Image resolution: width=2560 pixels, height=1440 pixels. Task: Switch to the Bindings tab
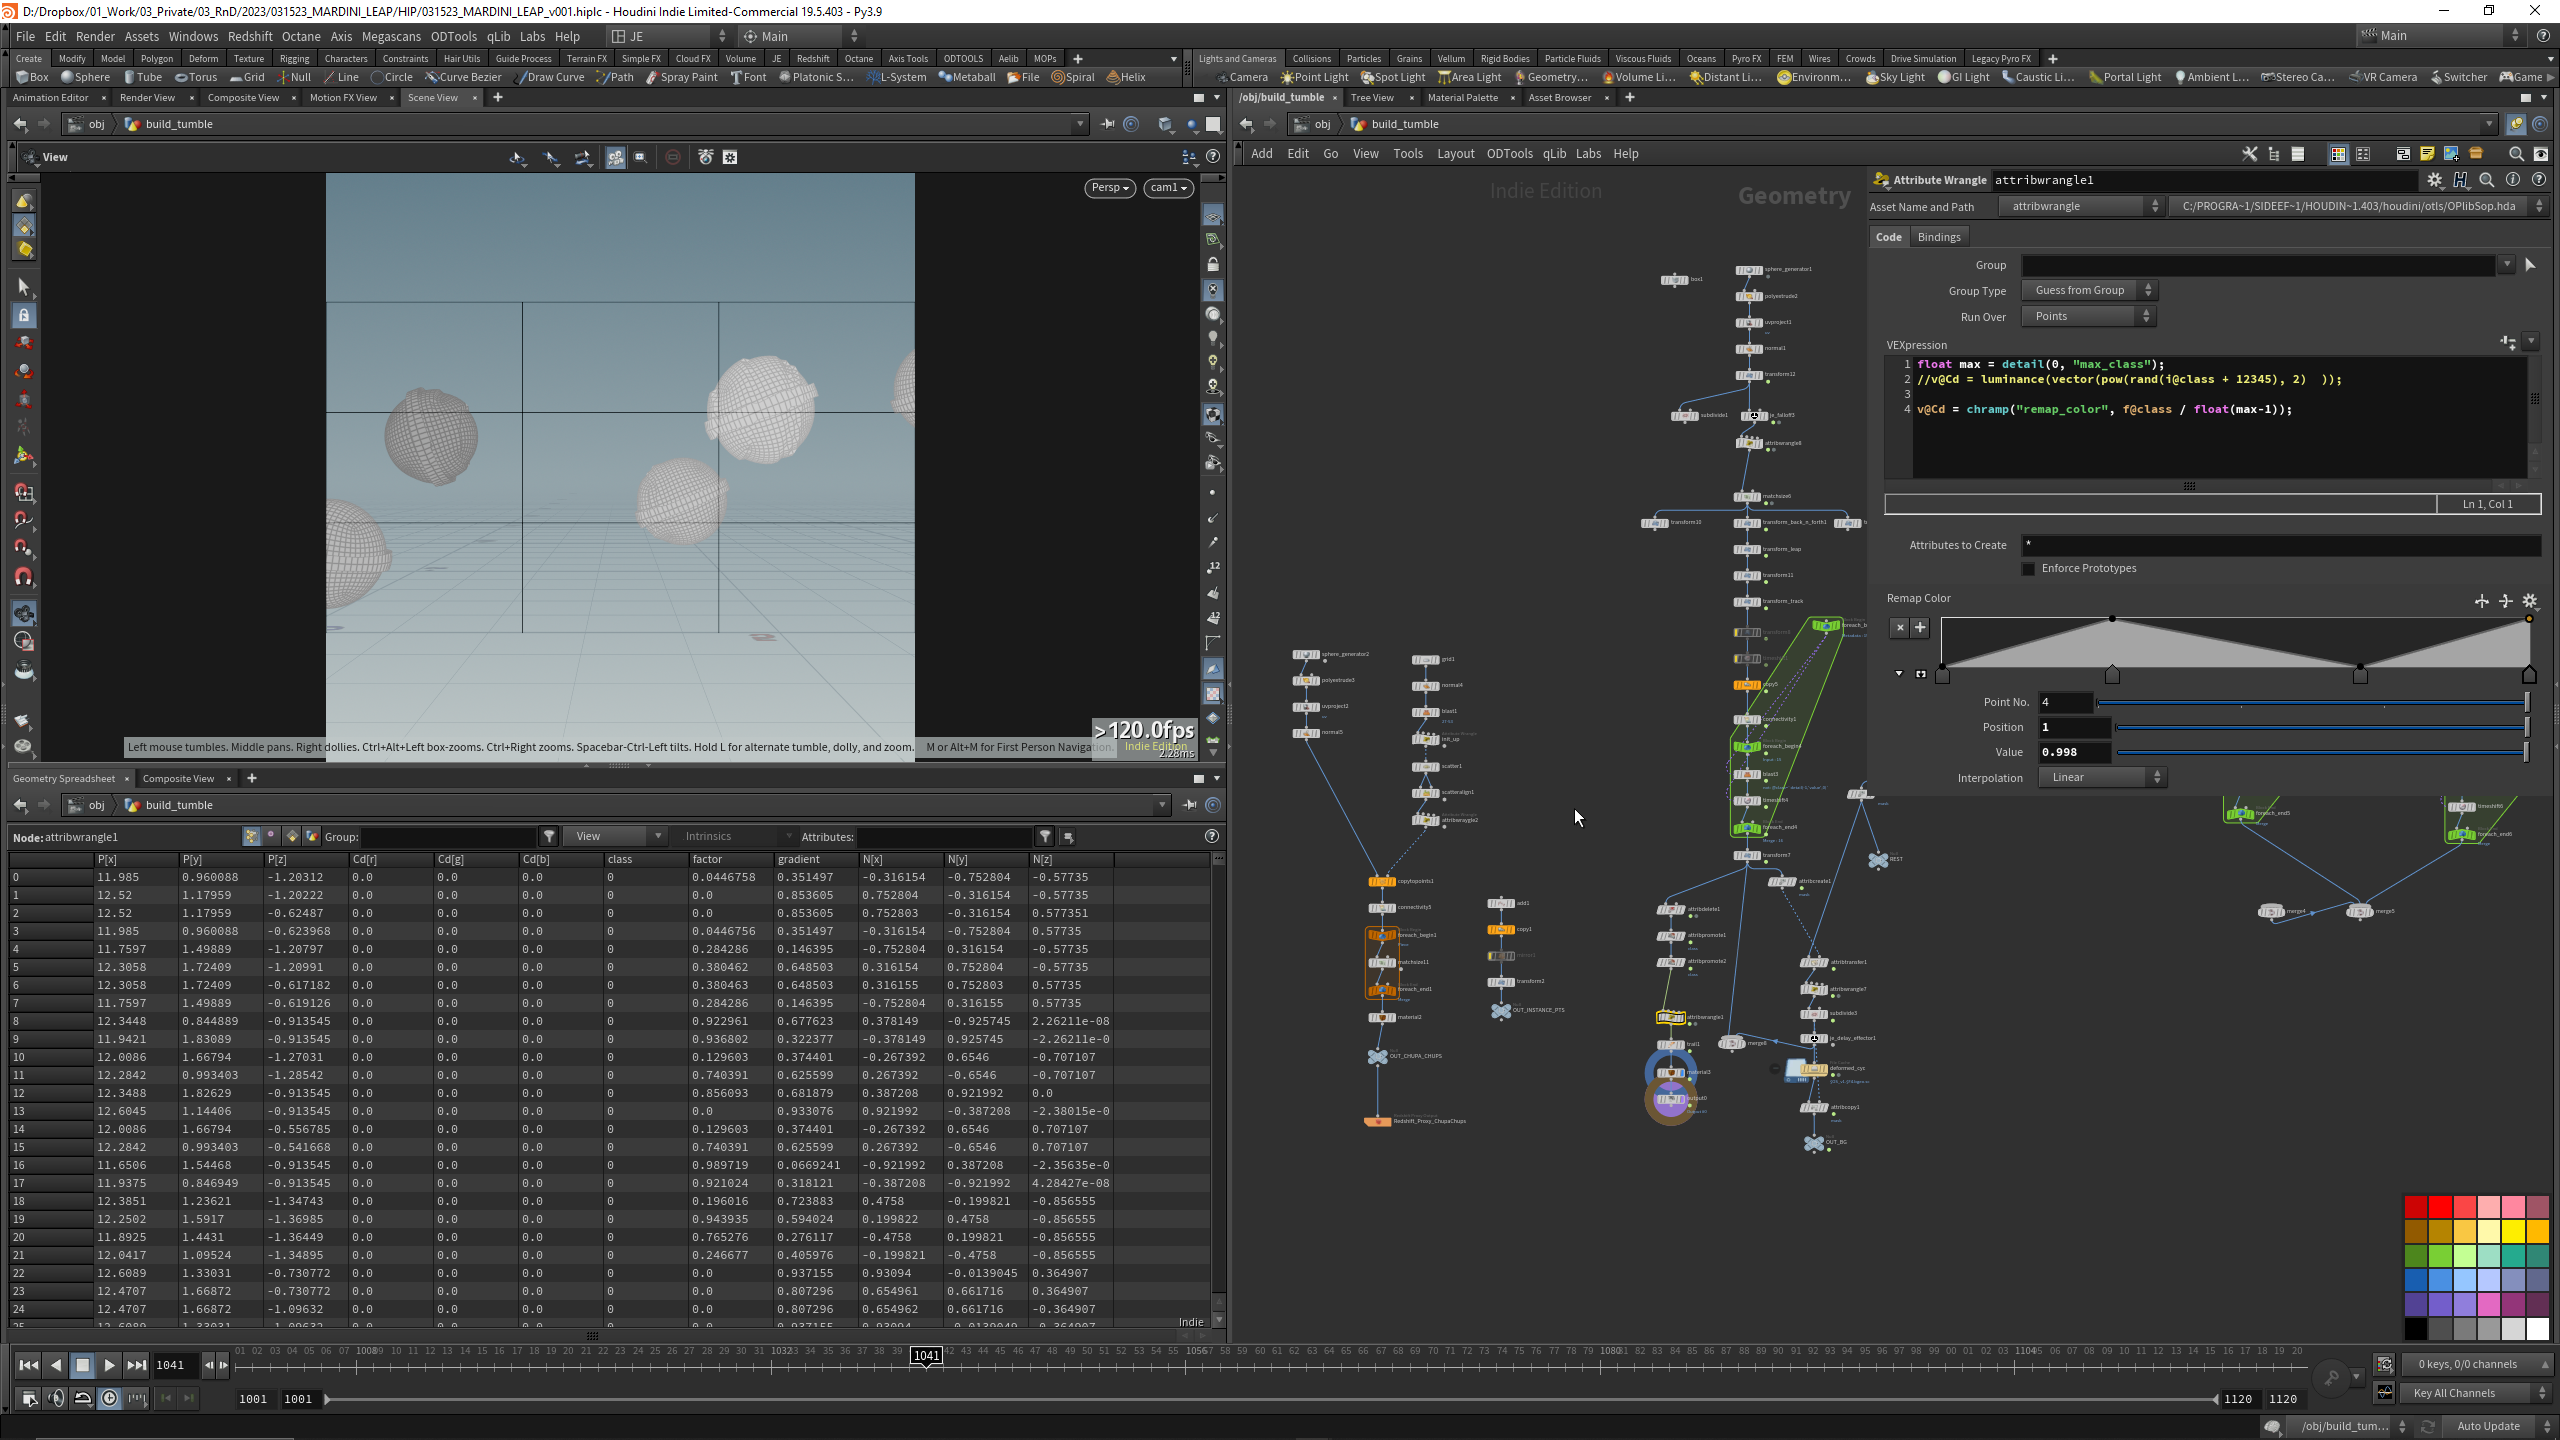pos(1939,237)
